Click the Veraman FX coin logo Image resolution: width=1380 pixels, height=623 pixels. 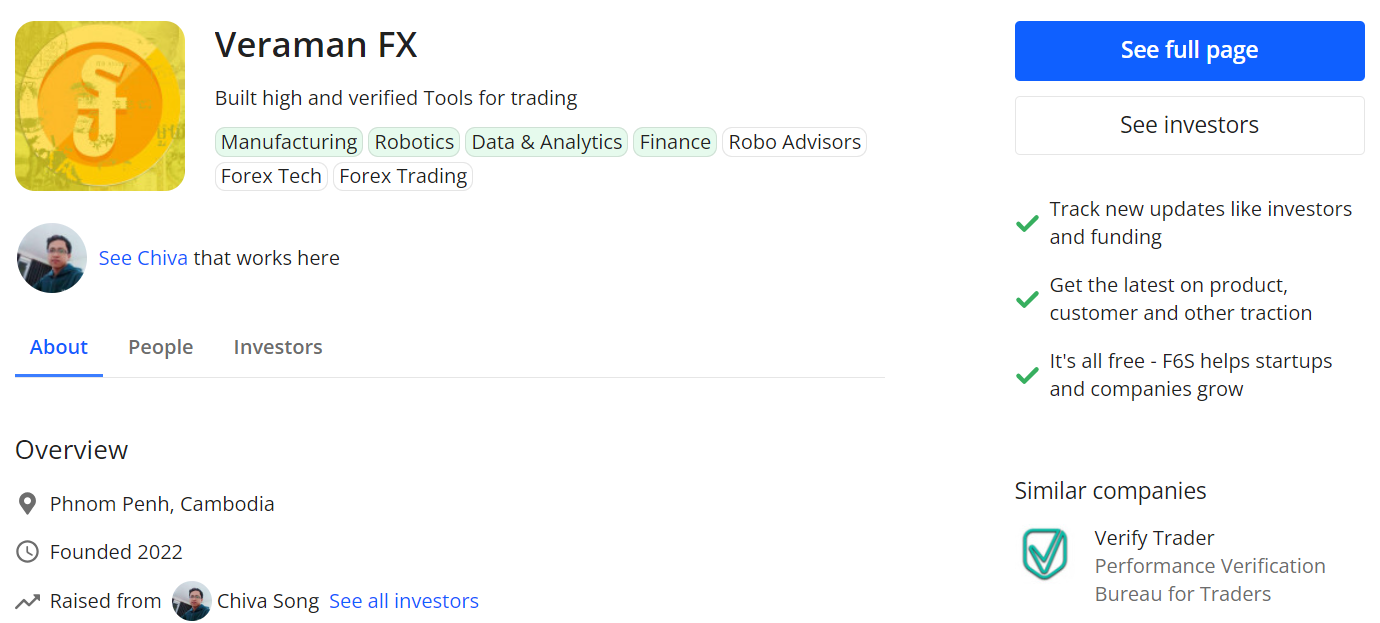[x=100, y=106]
